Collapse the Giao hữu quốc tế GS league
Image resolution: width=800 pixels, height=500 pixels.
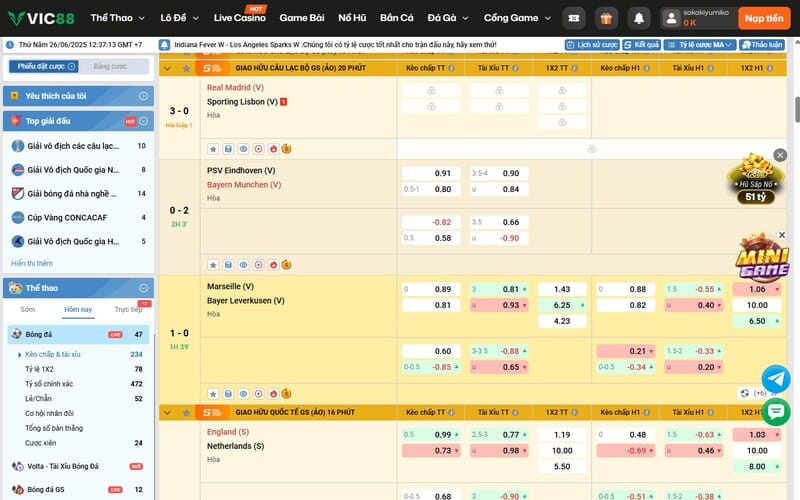tap(167, 412)
